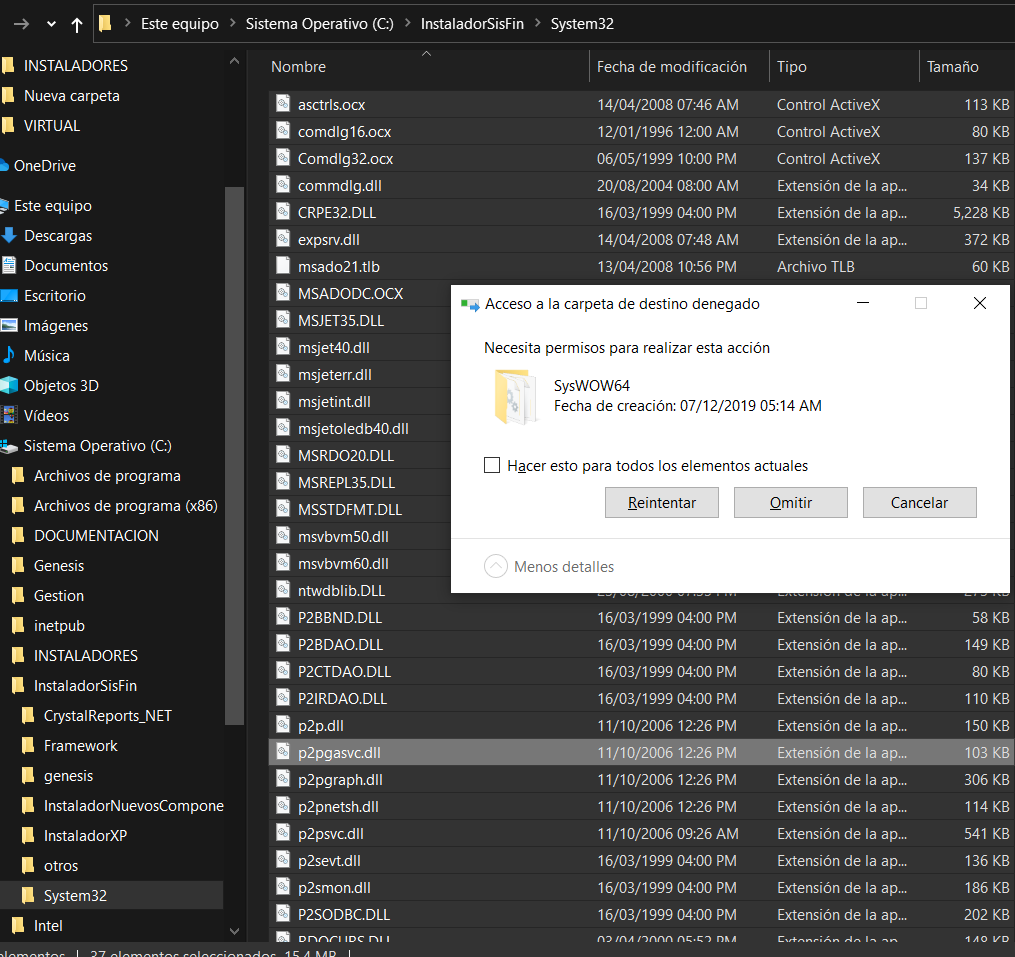Click the CRPE32.DLL file icon
The width and height of the screenshot is (1015, 957).
click(x=283, y=212)
